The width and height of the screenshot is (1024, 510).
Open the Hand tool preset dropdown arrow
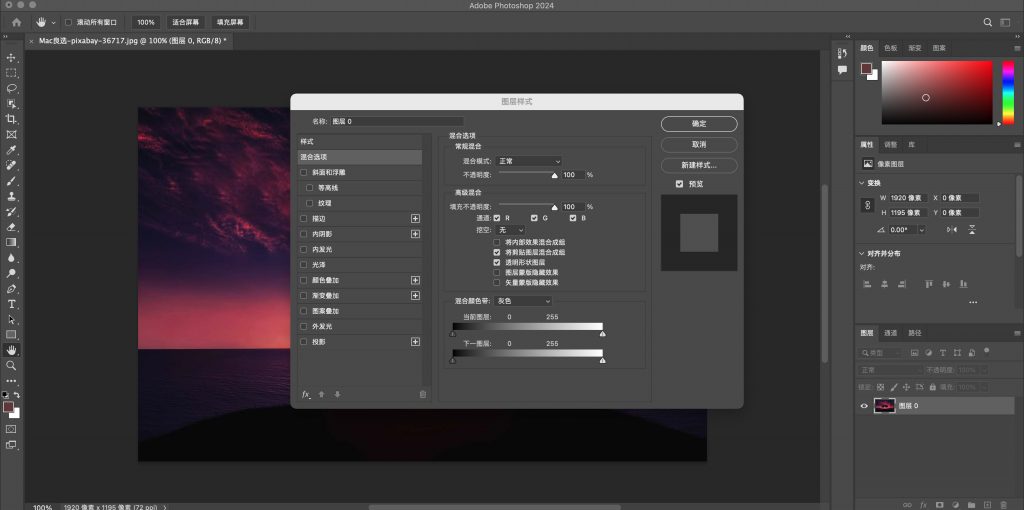(54, 22)
